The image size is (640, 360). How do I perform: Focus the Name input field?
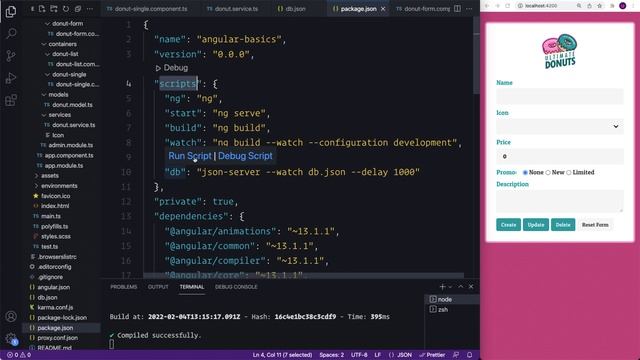[x=560, y=96]
